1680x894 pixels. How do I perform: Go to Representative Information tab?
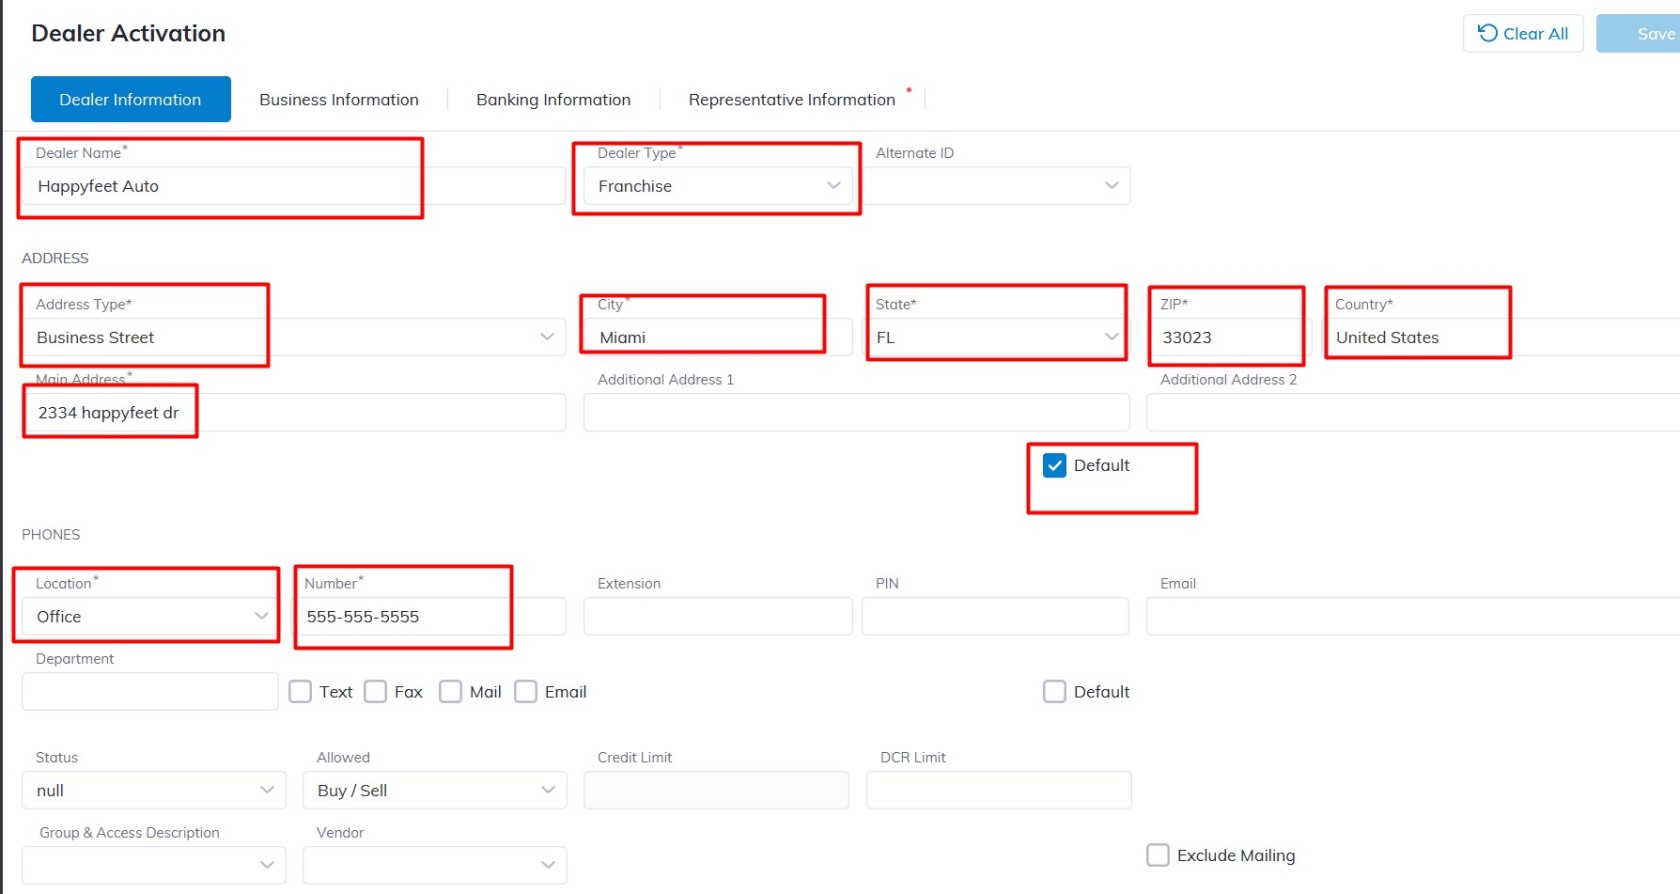pyautogui.click(x=791, y=100)
